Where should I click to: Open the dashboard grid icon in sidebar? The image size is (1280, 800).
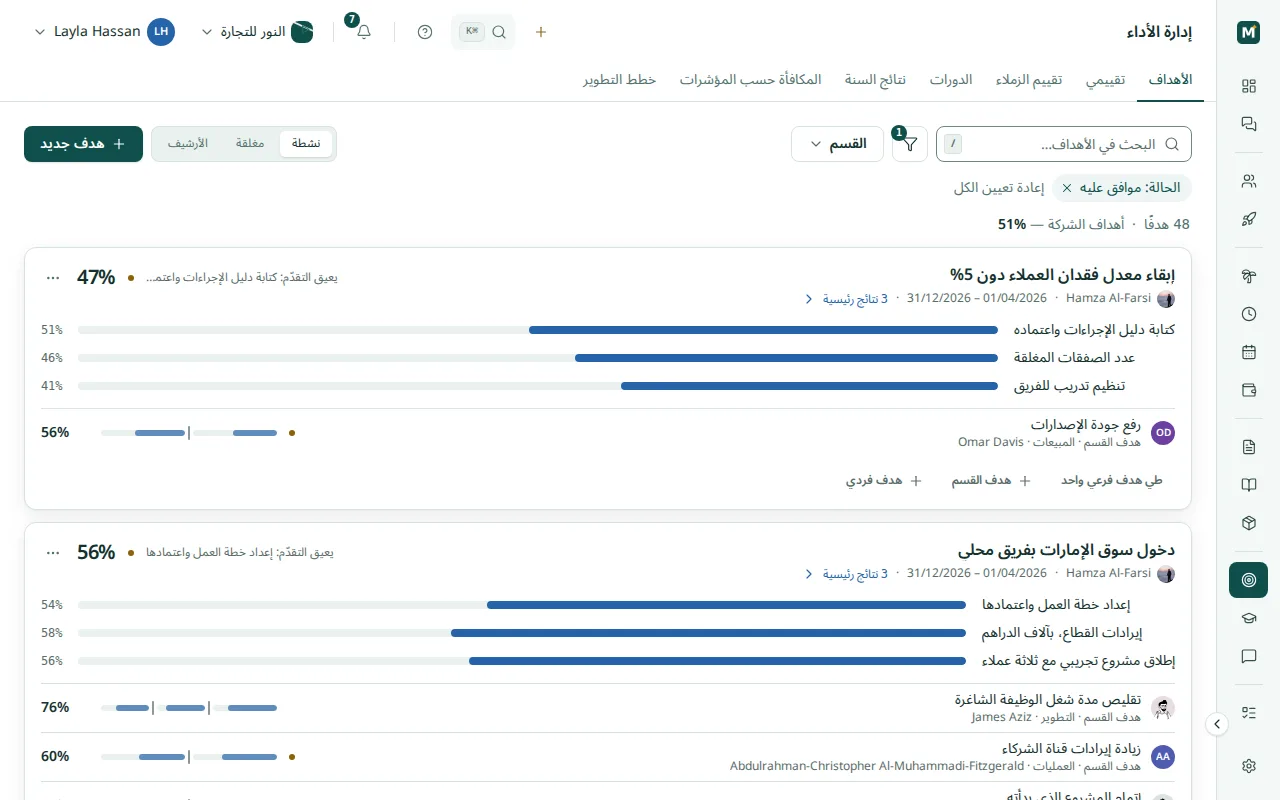[x=1248, y=86]
